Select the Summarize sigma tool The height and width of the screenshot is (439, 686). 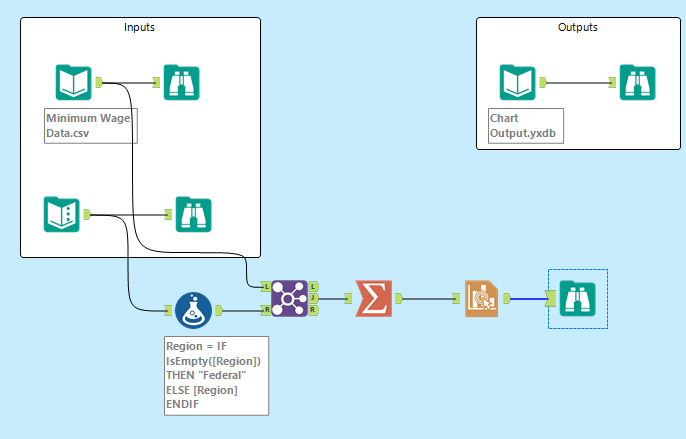[374, 299]
